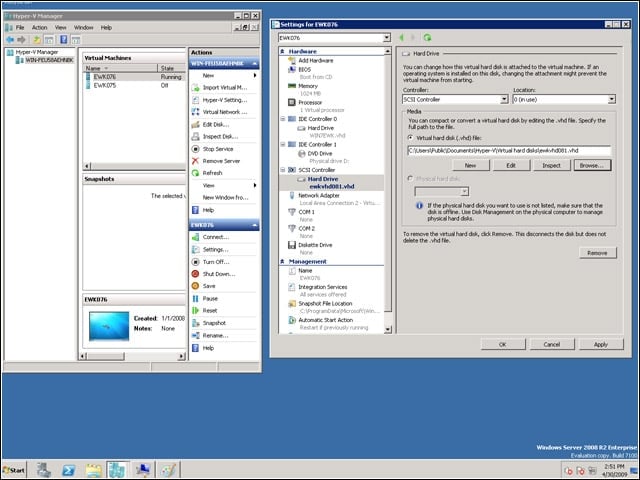Select the Virtual hard disk (.vhd) file radio button
Viewport: 640px width, 480px height.
(x=411, y=138)
